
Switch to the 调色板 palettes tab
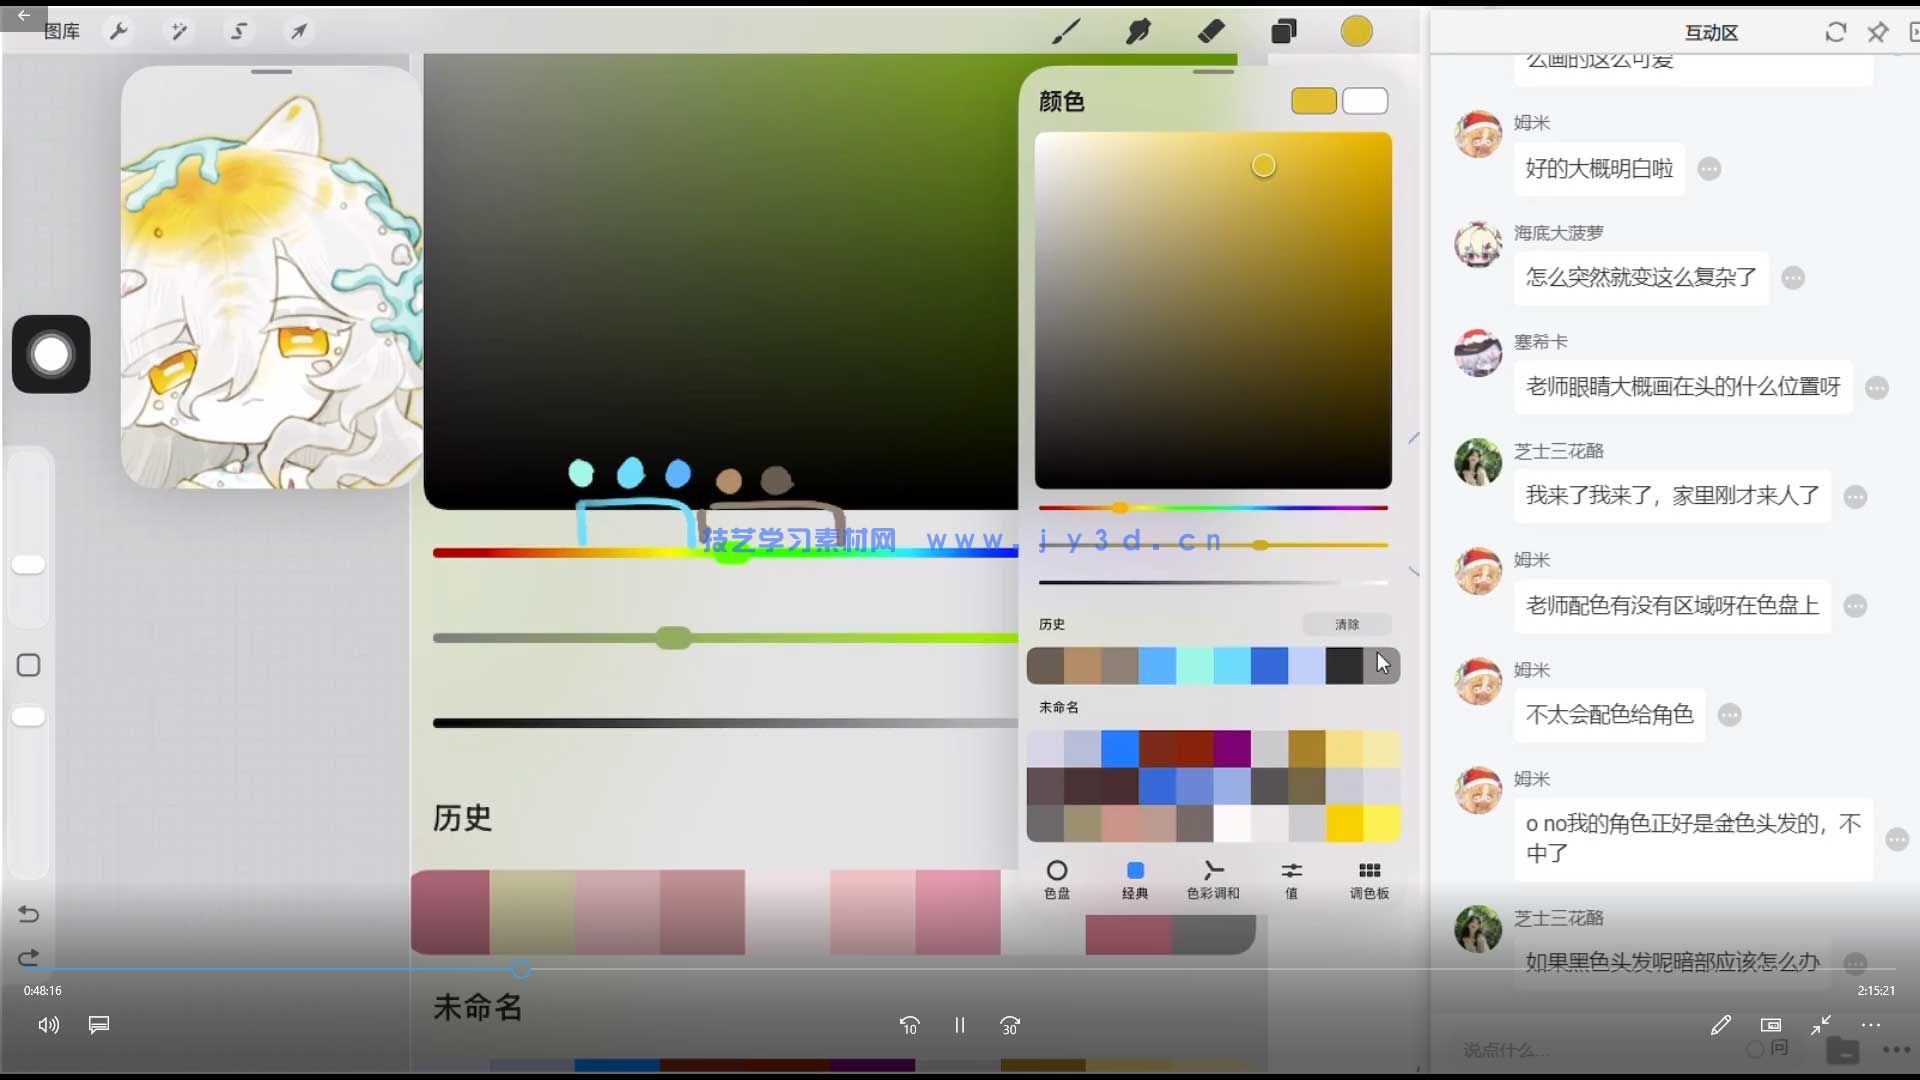pos(1368,880)
